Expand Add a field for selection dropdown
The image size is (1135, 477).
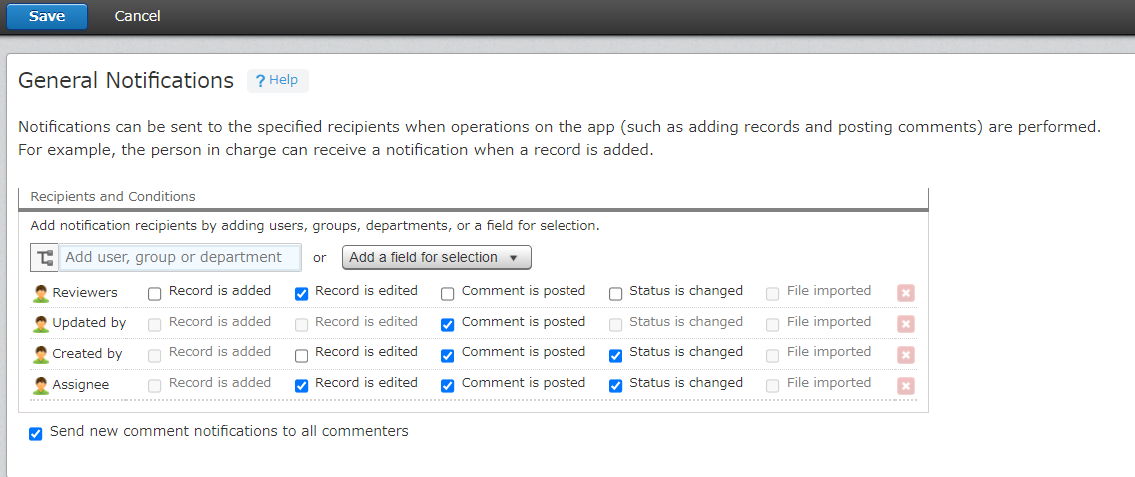(436, 258)
